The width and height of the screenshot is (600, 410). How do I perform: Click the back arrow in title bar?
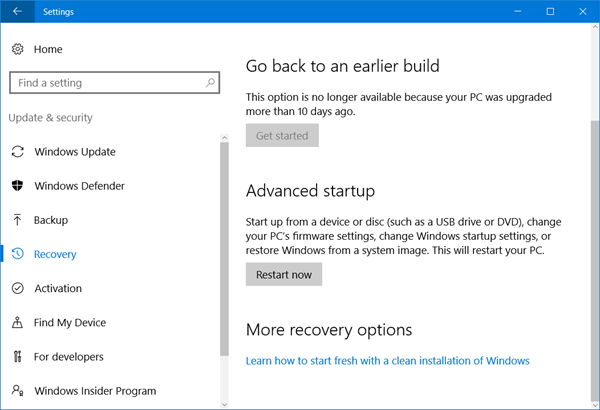point(17,12)
